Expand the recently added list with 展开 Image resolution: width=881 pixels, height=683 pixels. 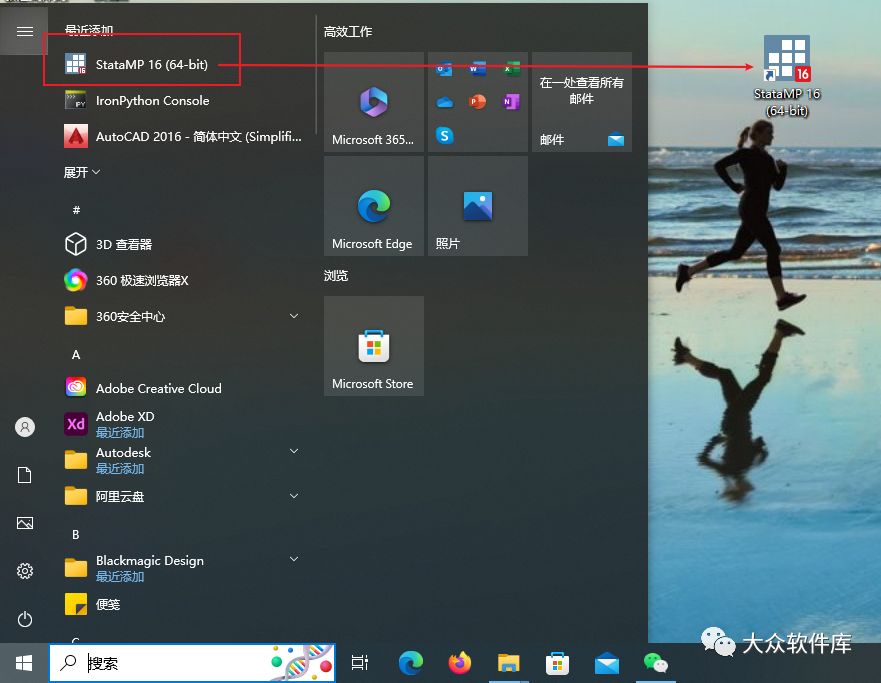[x=81, y=172]
